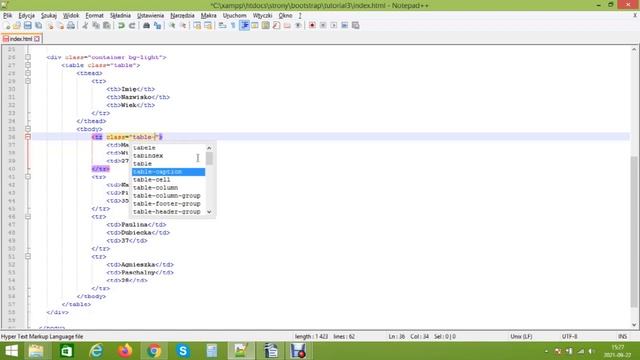The width and height of the screenshot is (640, 360).
Task: Cut selection using the scissors icon
Action: [85, 25]
